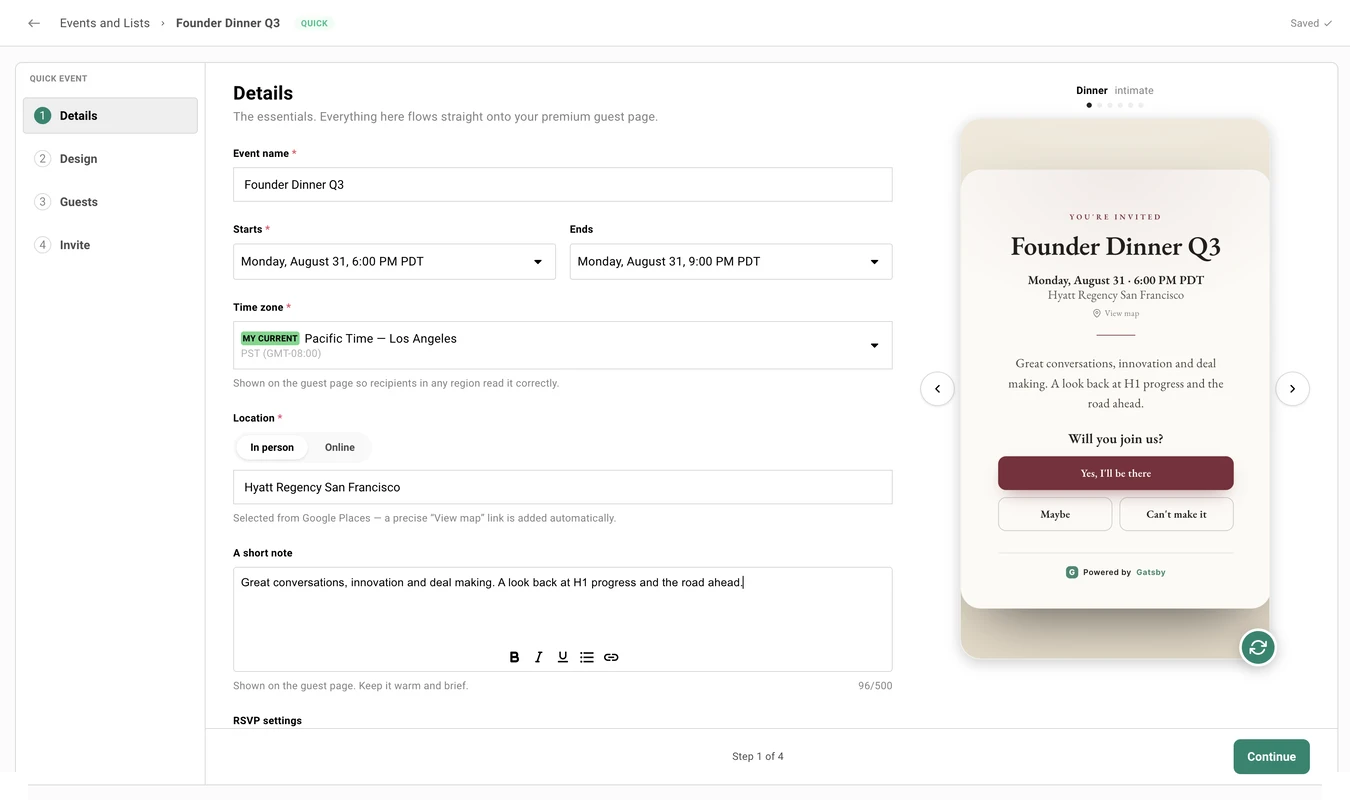Click the Continue button
1350x800 pixels.
click(1271, 757)
